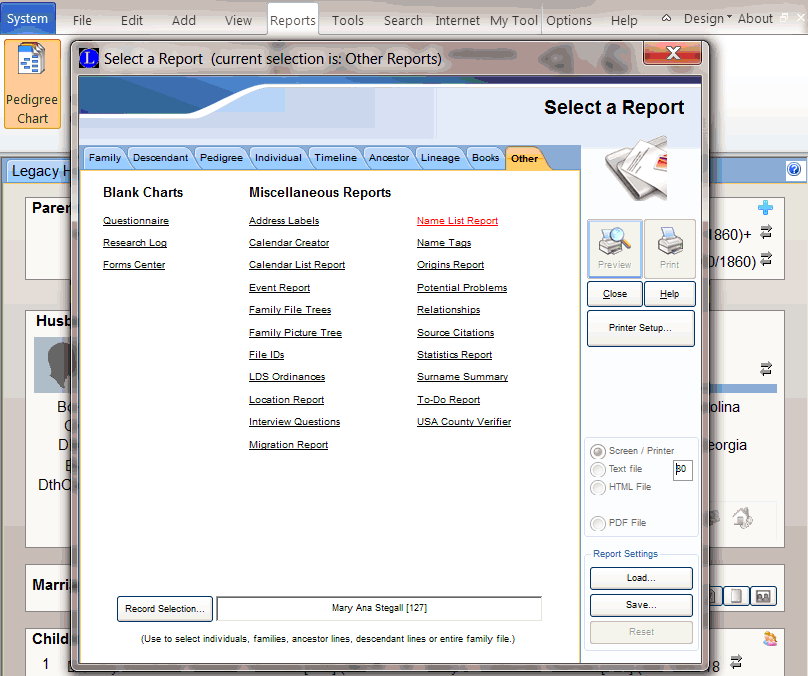Switch to the Descendant report tab
Screen dimensions: 808x676
click(160, 158)
